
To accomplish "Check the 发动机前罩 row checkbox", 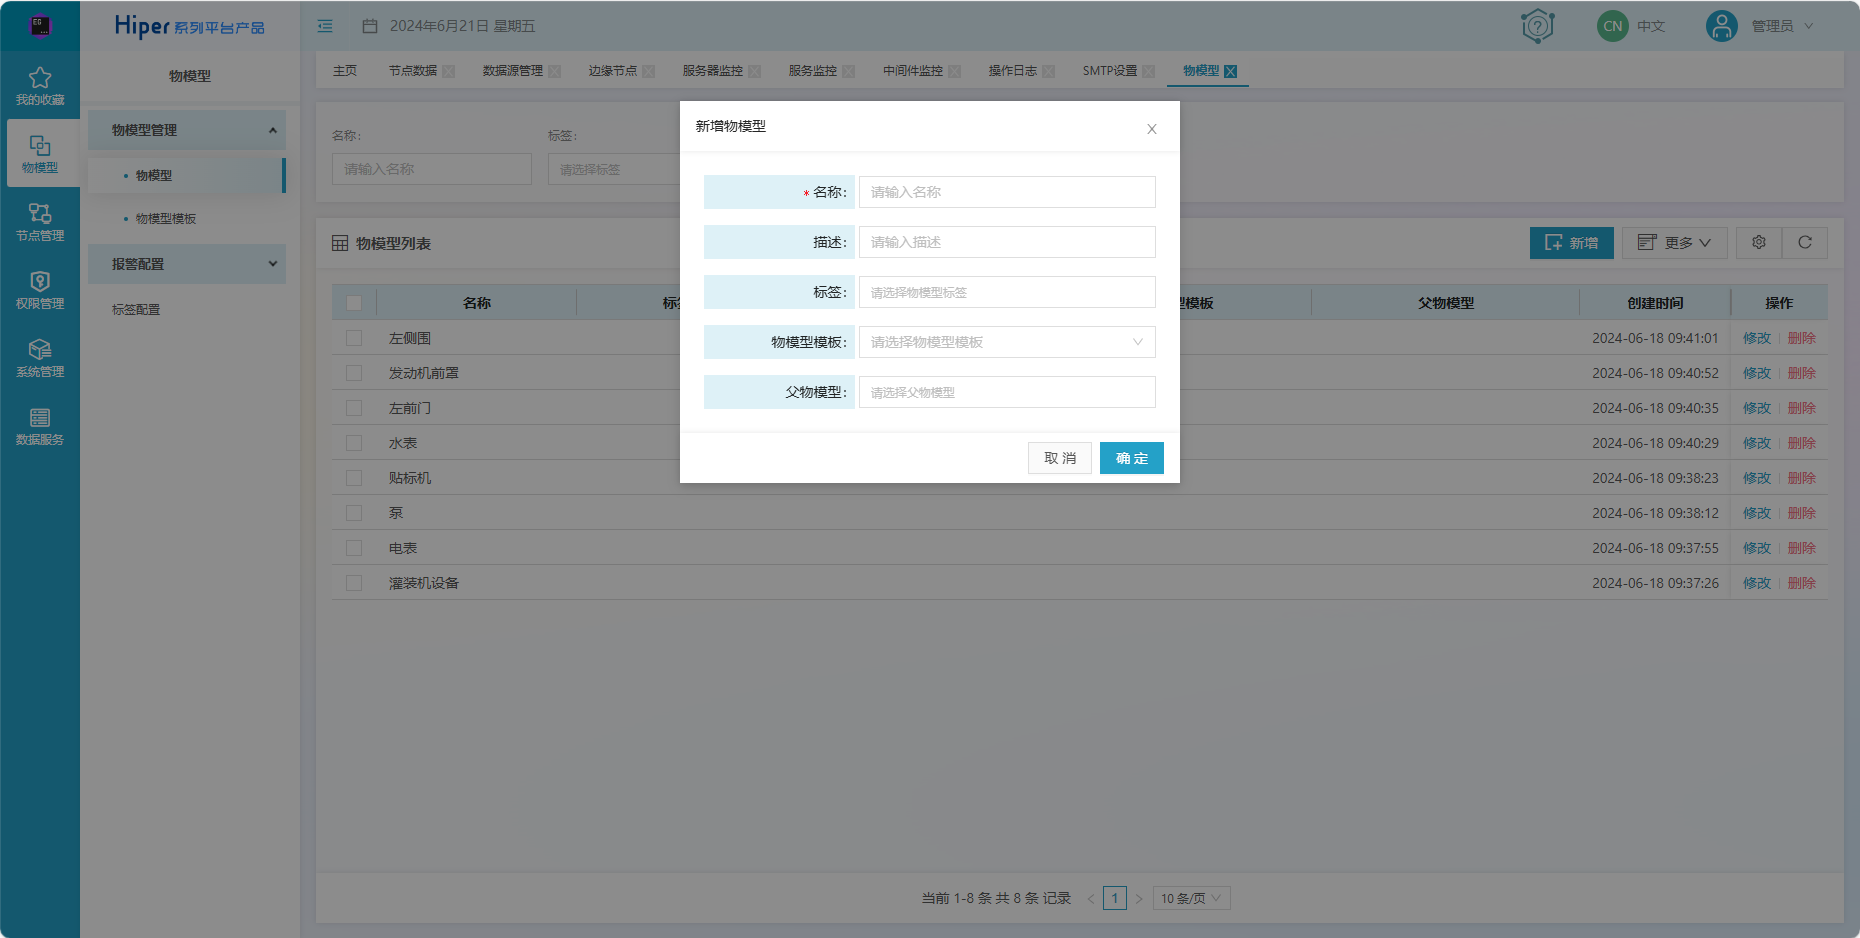I will (354, 373).
